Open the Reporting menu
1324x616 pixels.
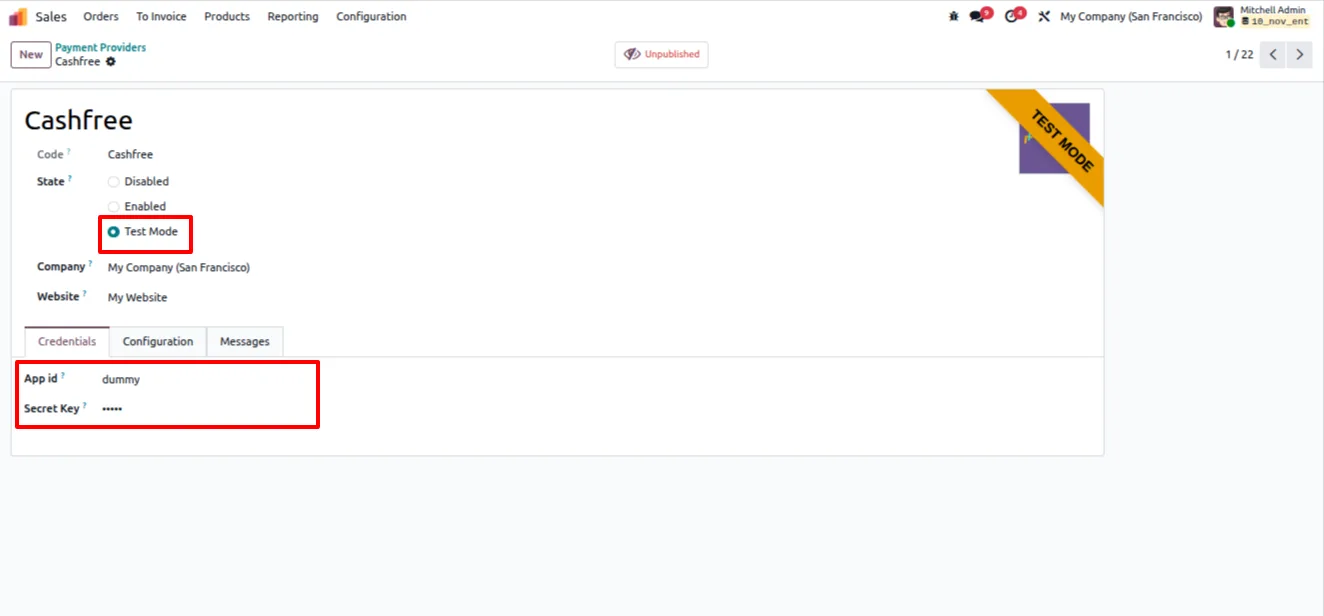point(293,16)
